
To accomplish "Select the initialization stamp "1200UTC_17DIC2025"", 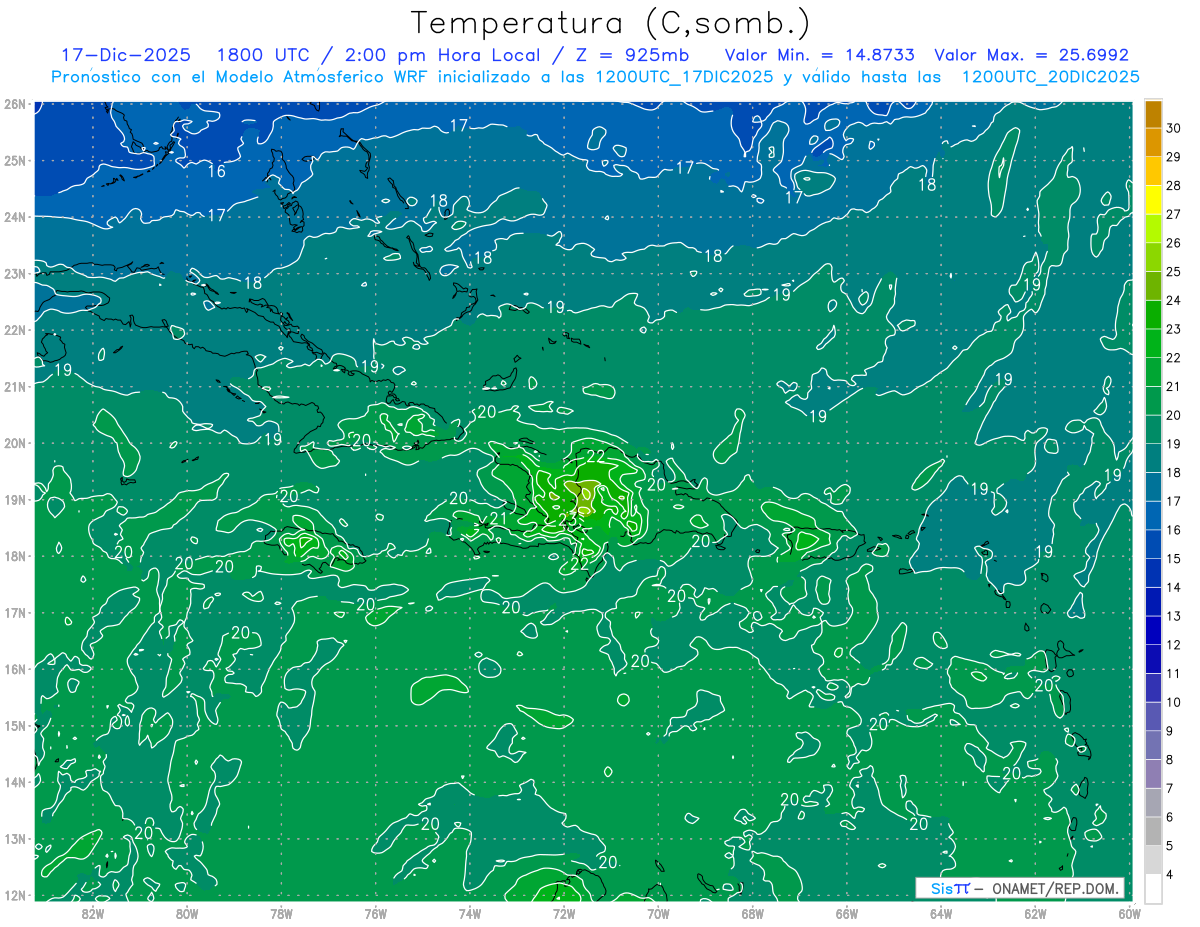I will (685, 77).
